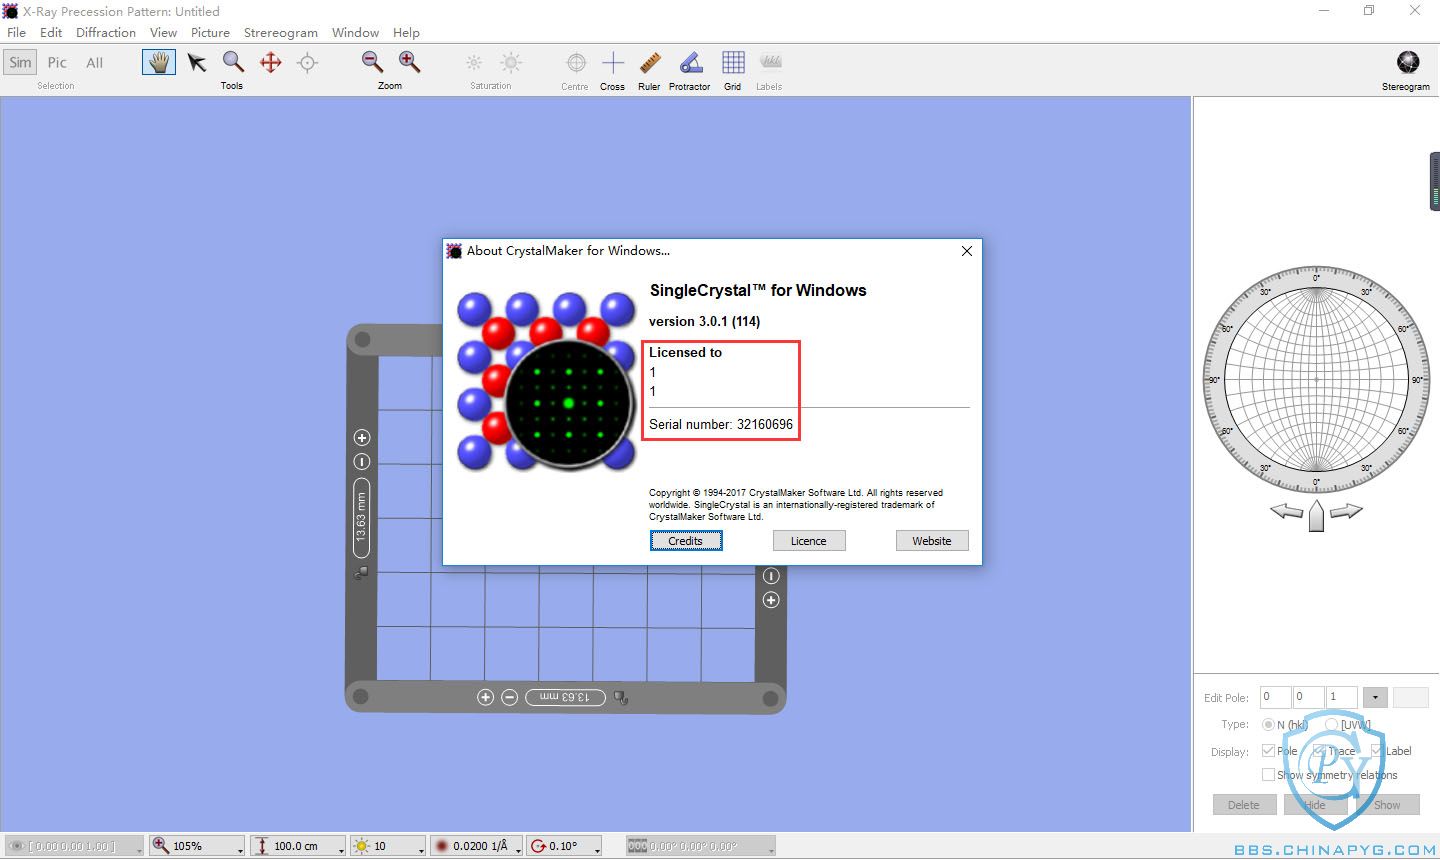Decrease saturation with the smaller sun icon

(x=474, y=62)
